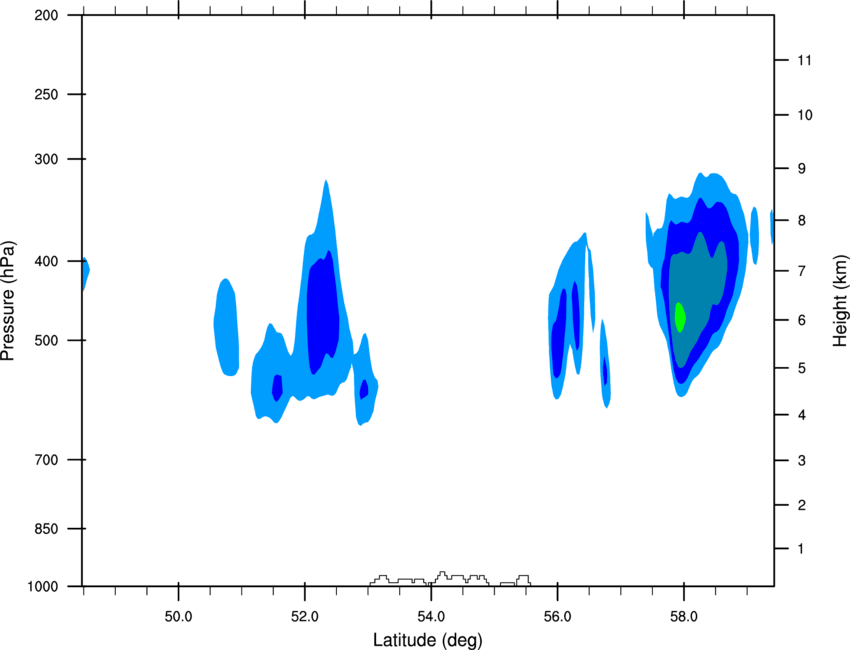Click the 58.0 latitude tick label

684,617
